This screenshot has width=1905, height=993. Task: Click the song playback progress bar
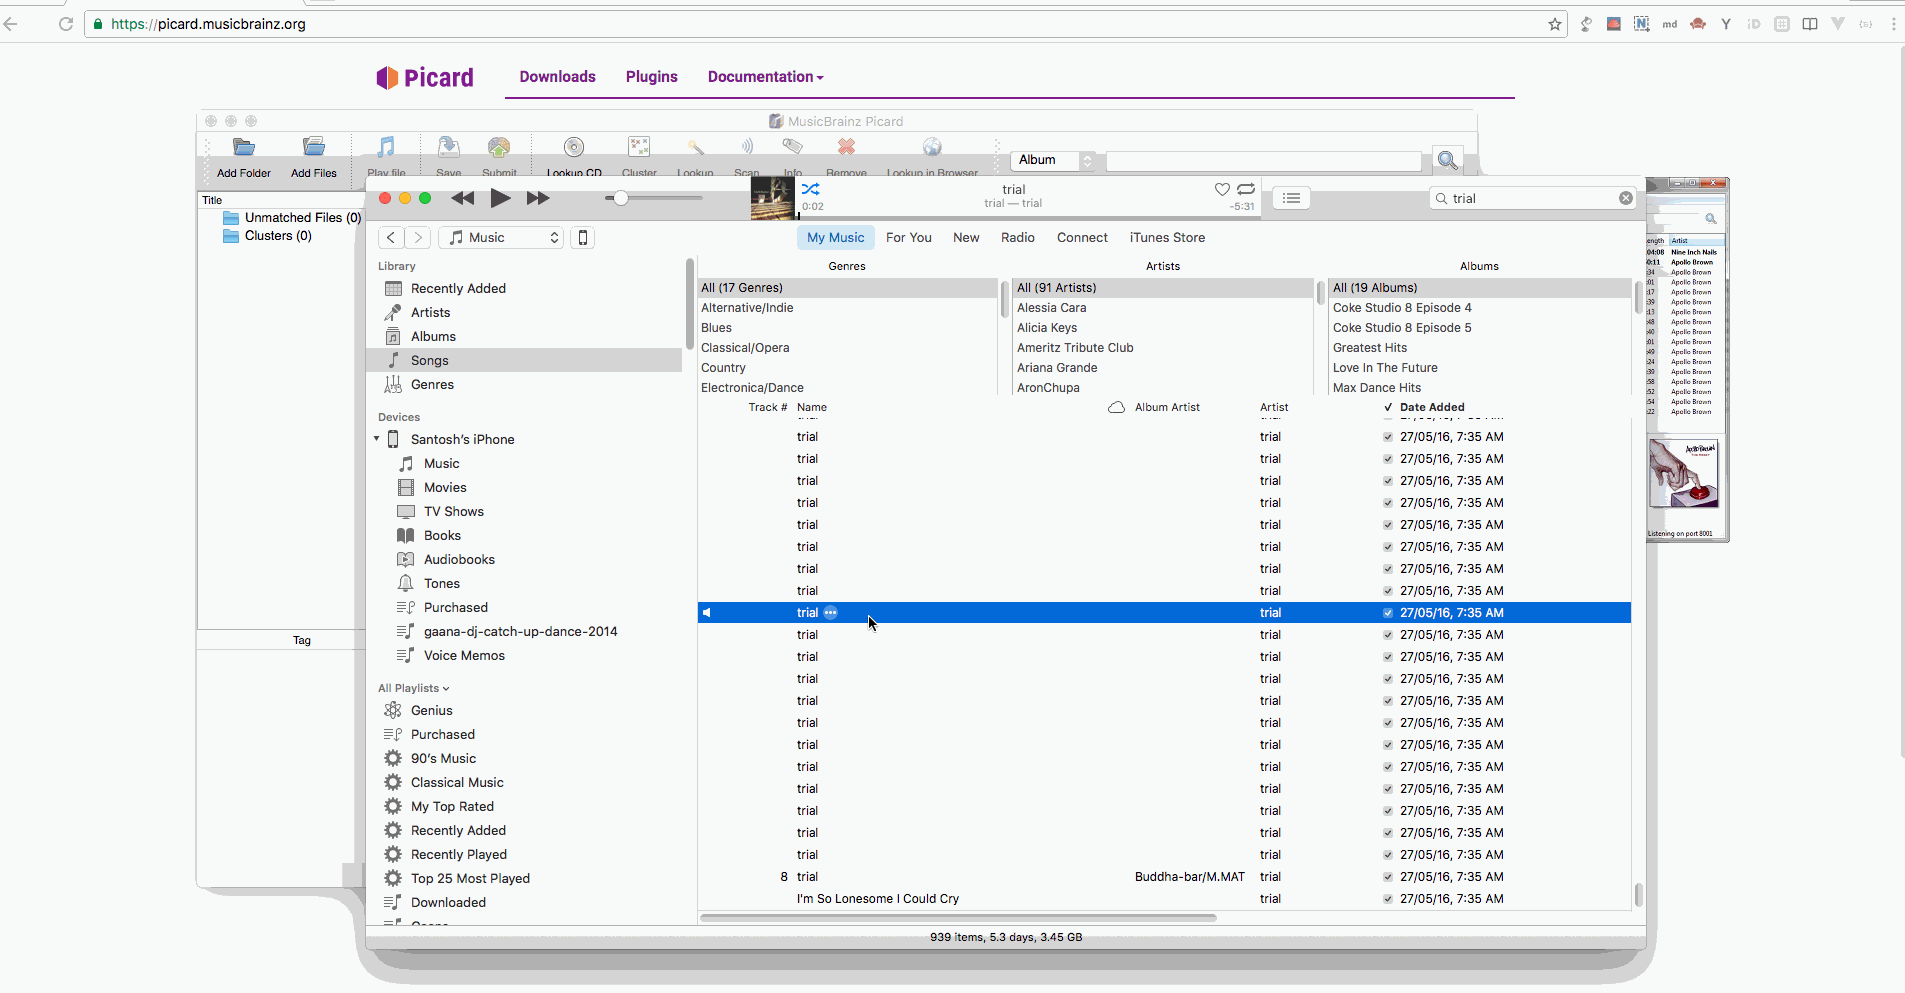tap(1028, 216)
